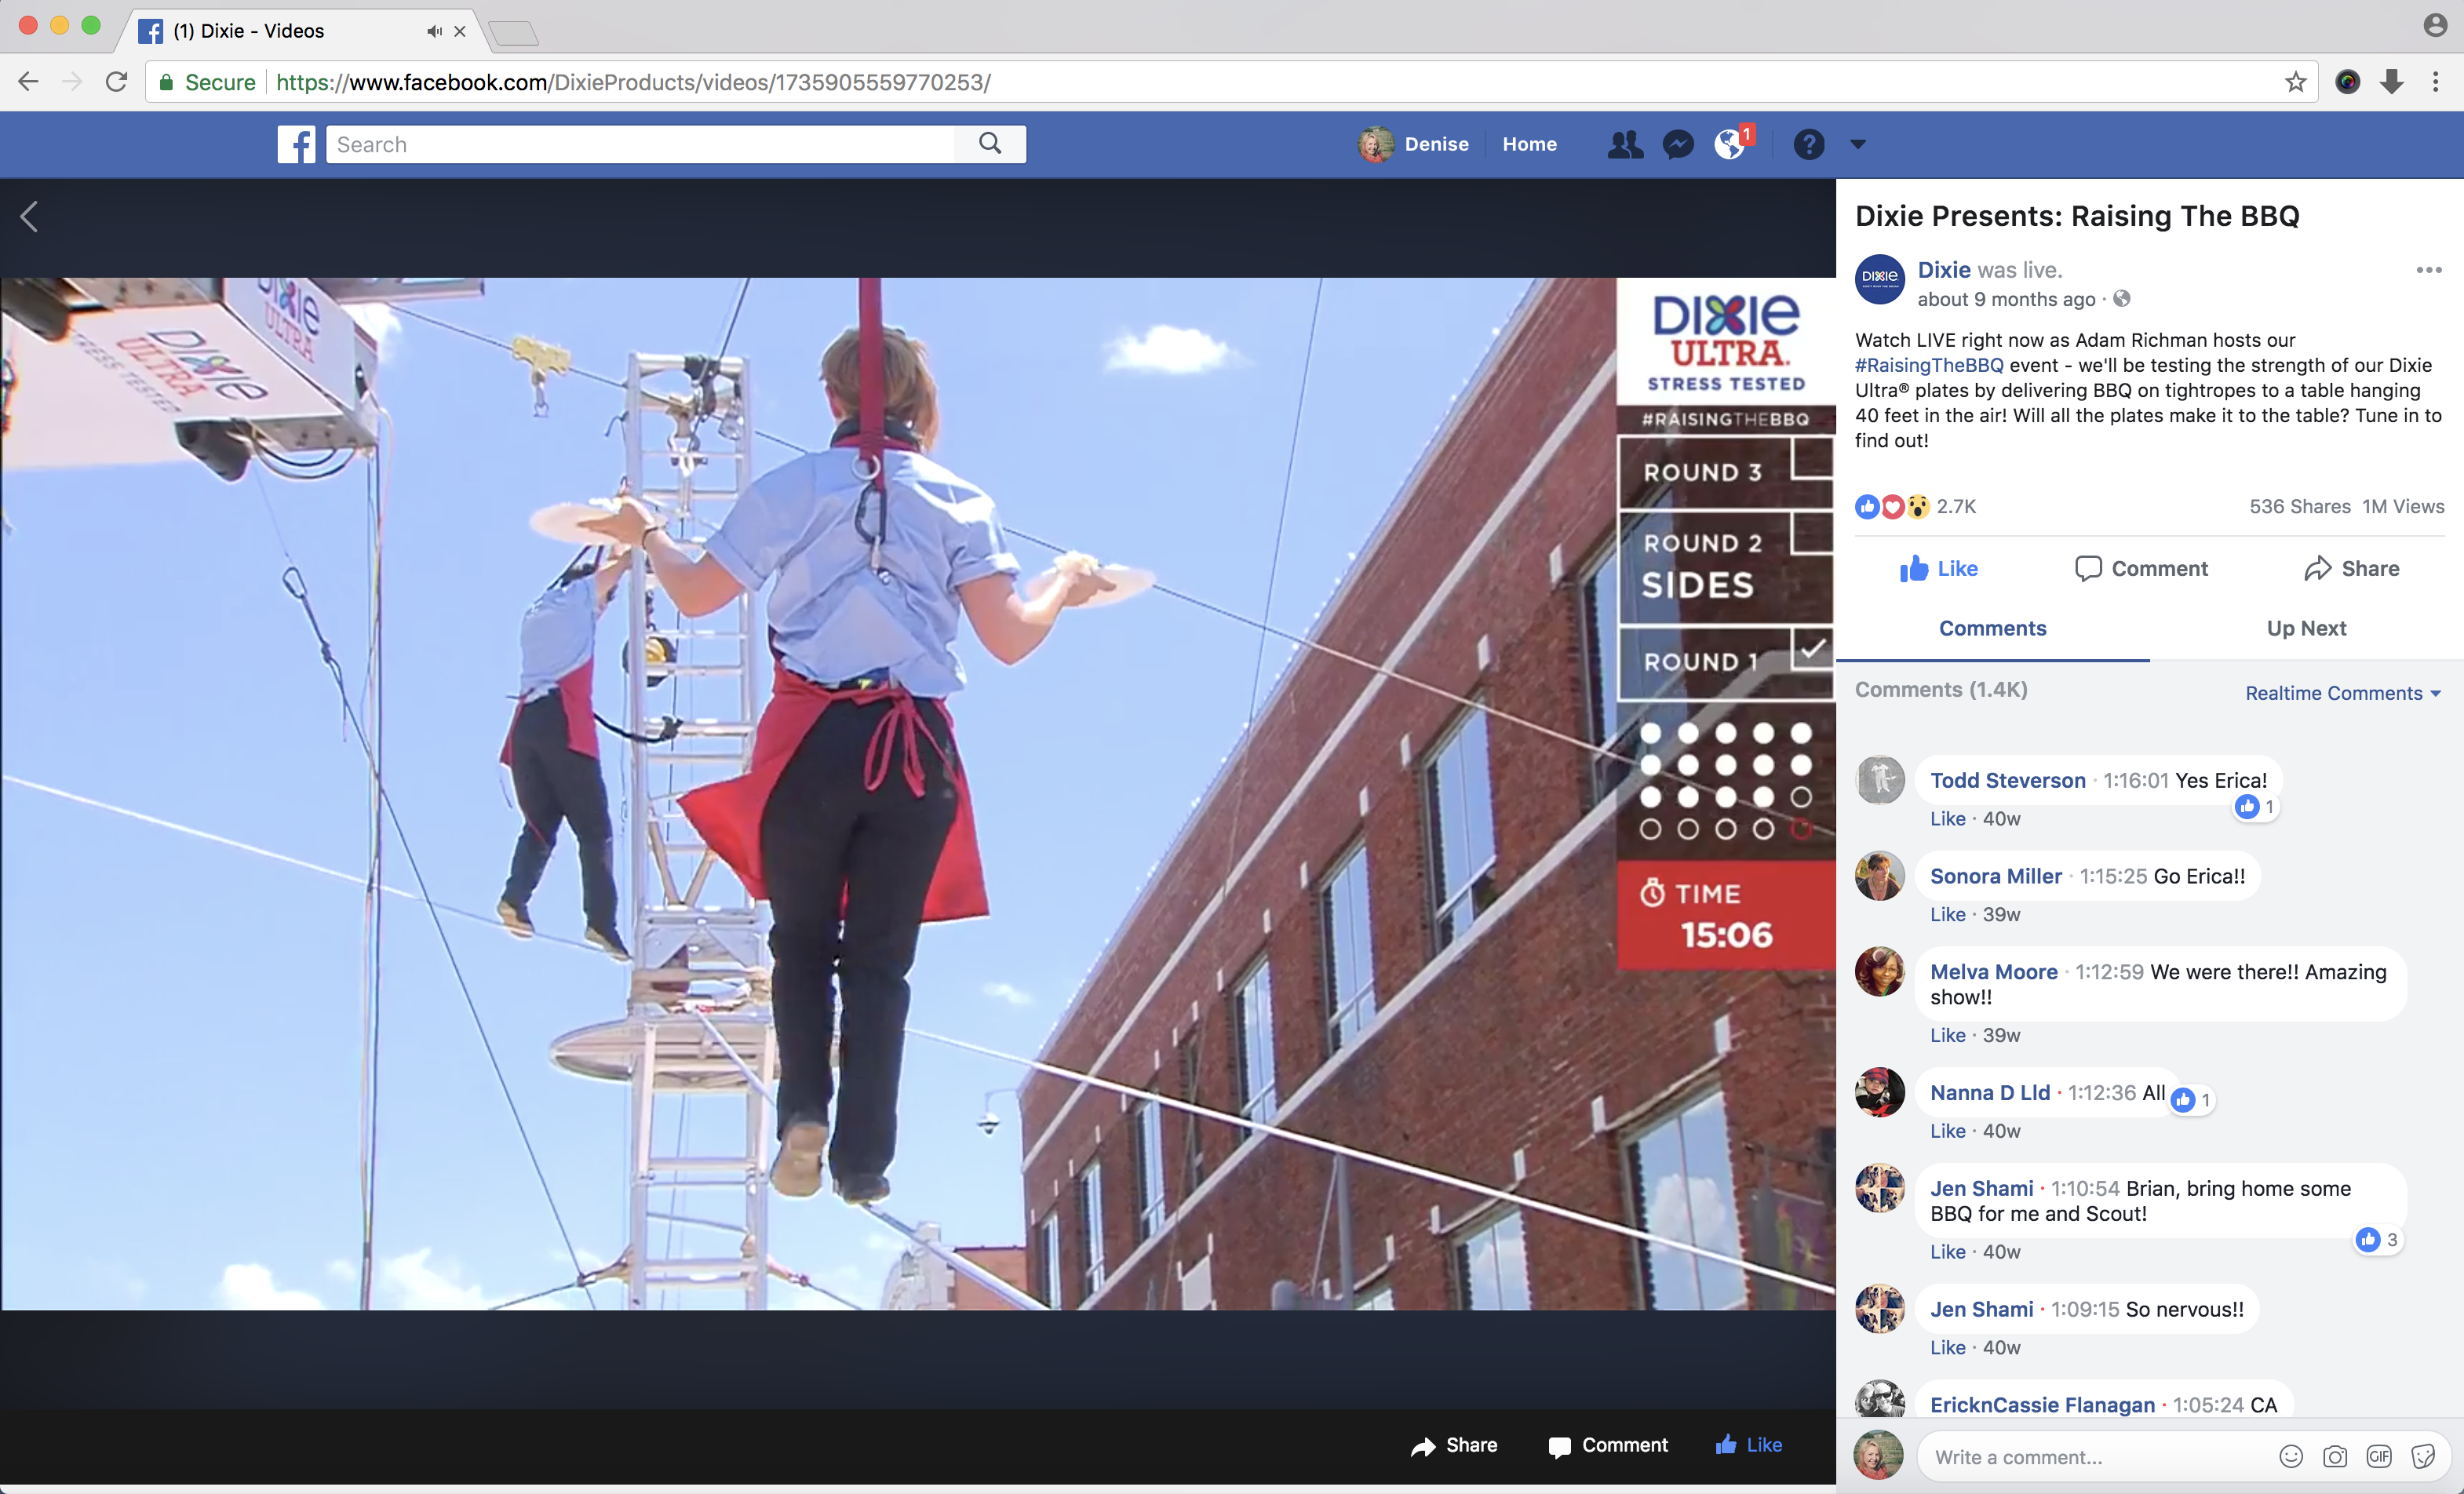Switch to the Up Next tab

[2305, 628]
